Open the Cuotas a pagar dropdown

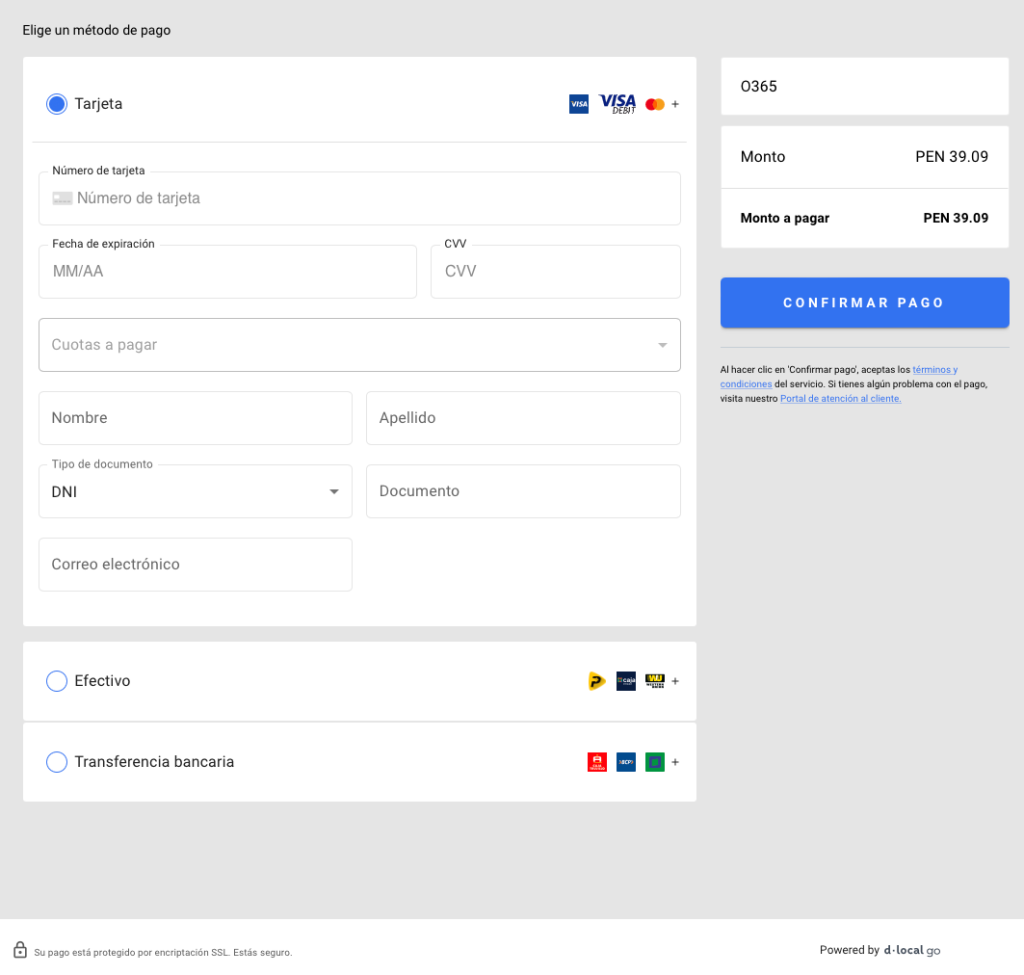(359, 345)
